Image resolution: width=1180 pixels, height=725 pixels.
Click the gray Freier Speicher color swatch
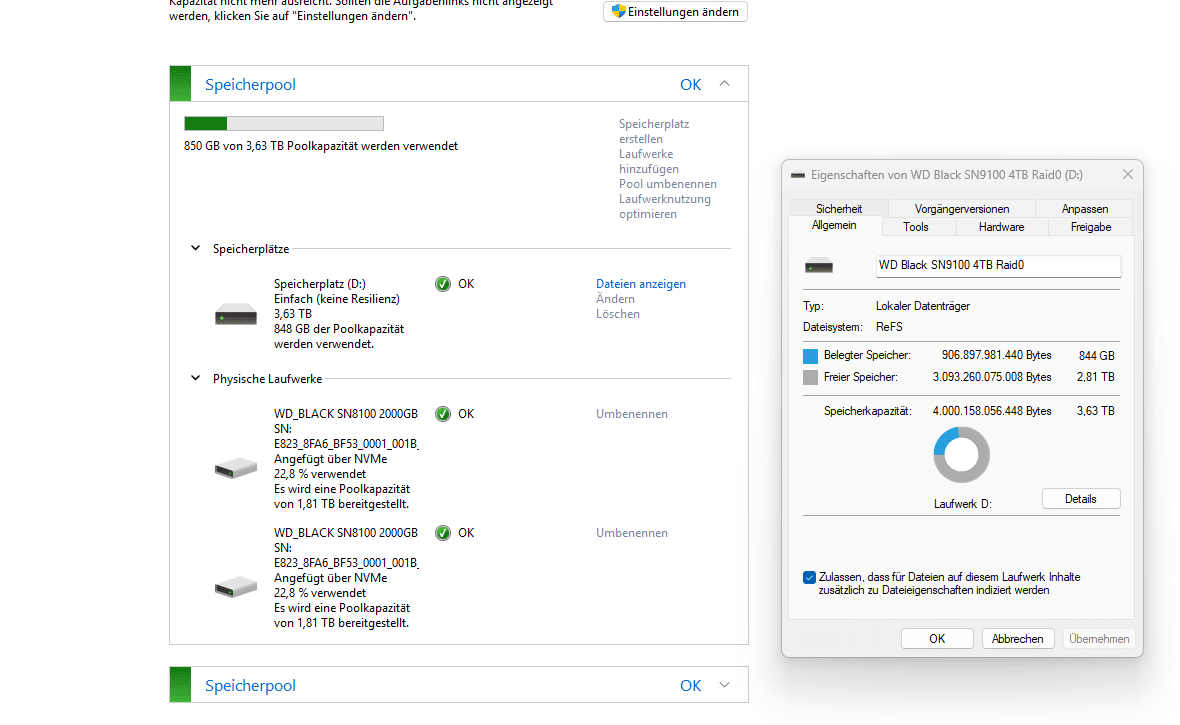point(810,377)
